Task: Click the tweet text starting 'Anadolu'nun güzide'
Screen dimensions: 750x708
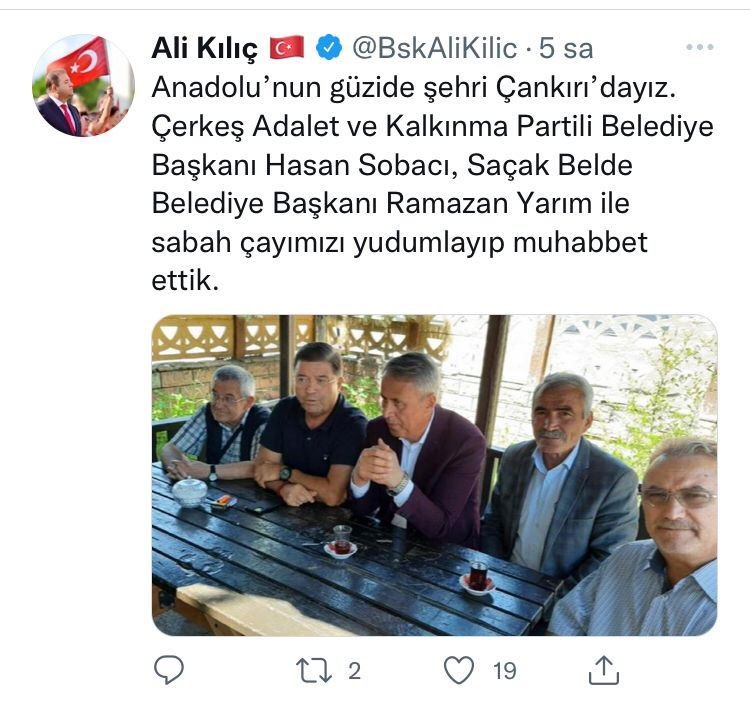Action: [432, 184]
